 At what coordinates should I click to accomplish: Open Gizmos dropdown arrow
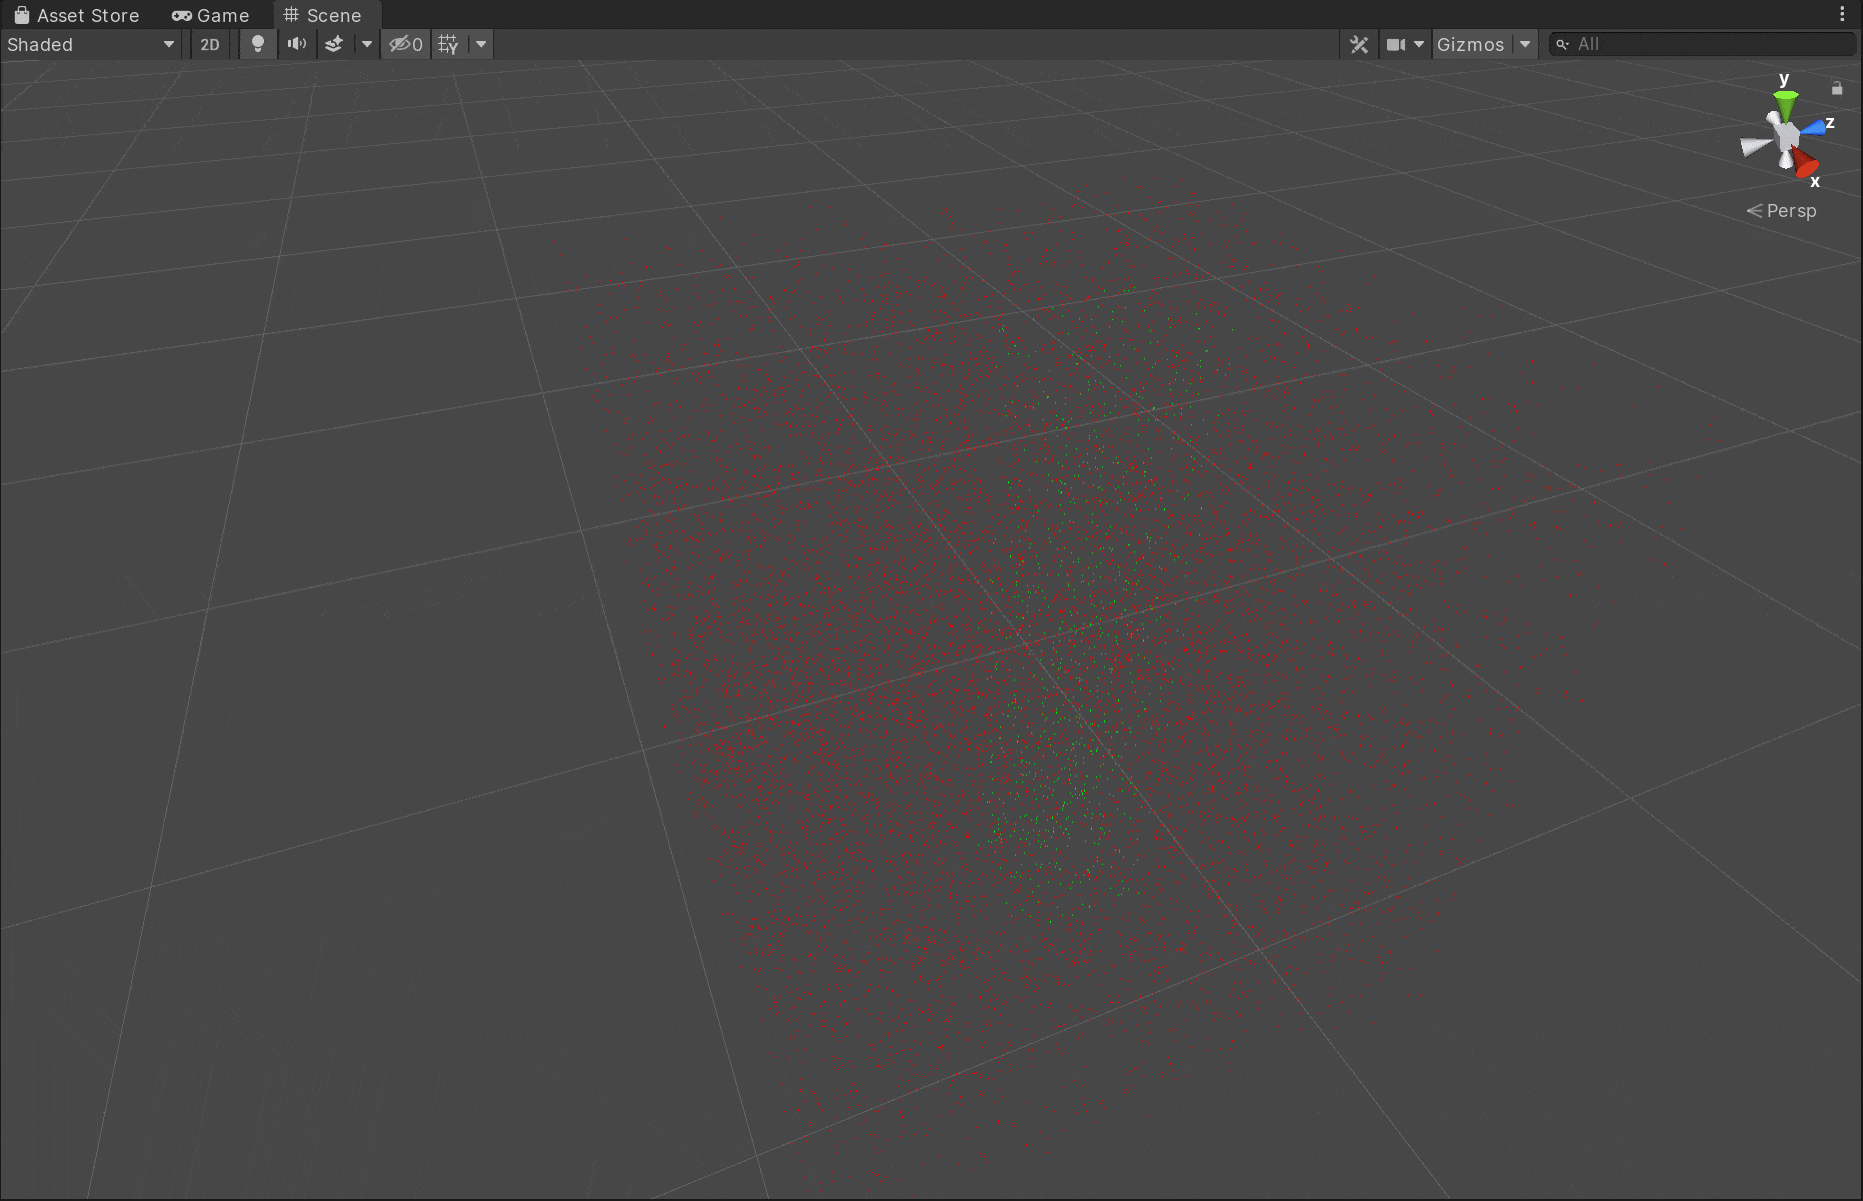(x=1525, y=44)
